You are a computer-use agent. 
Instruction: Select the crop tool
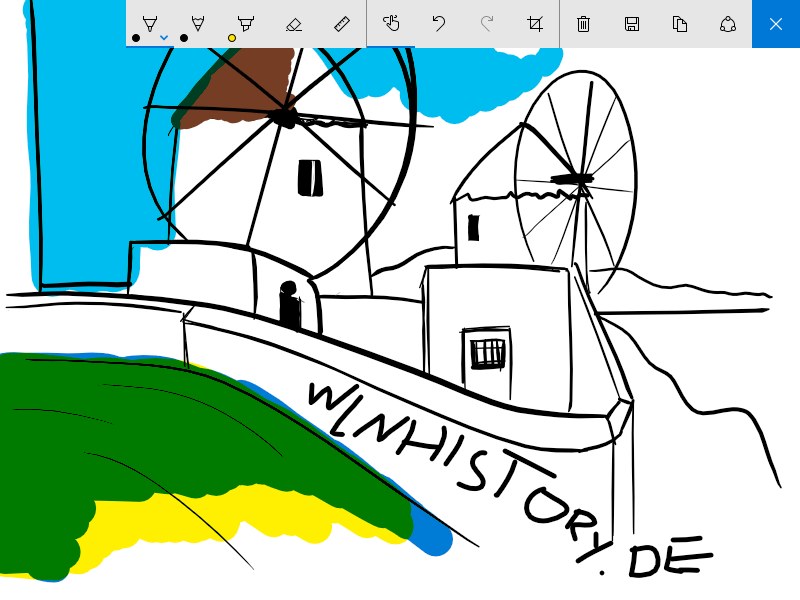535,24
